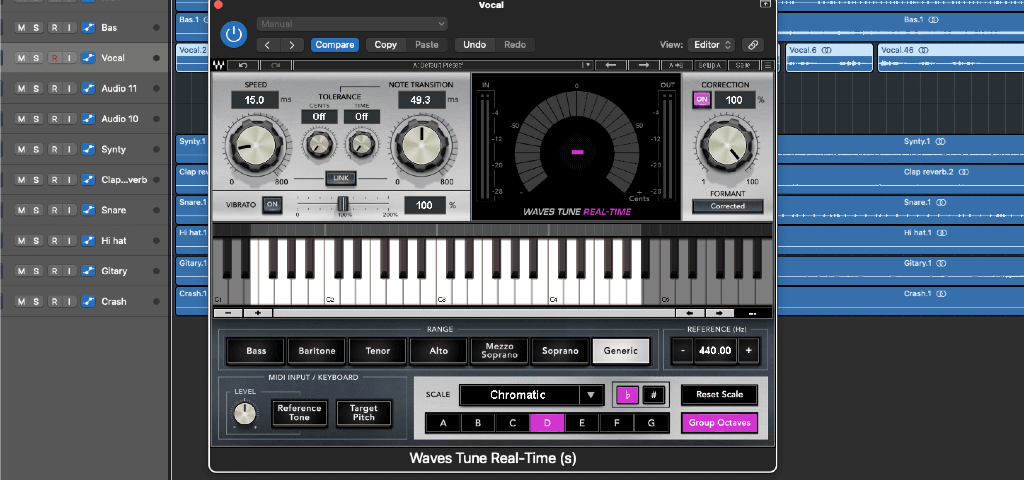Viewport: 1024px width, 480px height.
Task: Click the link chain icon button
Action: (752, 45)
